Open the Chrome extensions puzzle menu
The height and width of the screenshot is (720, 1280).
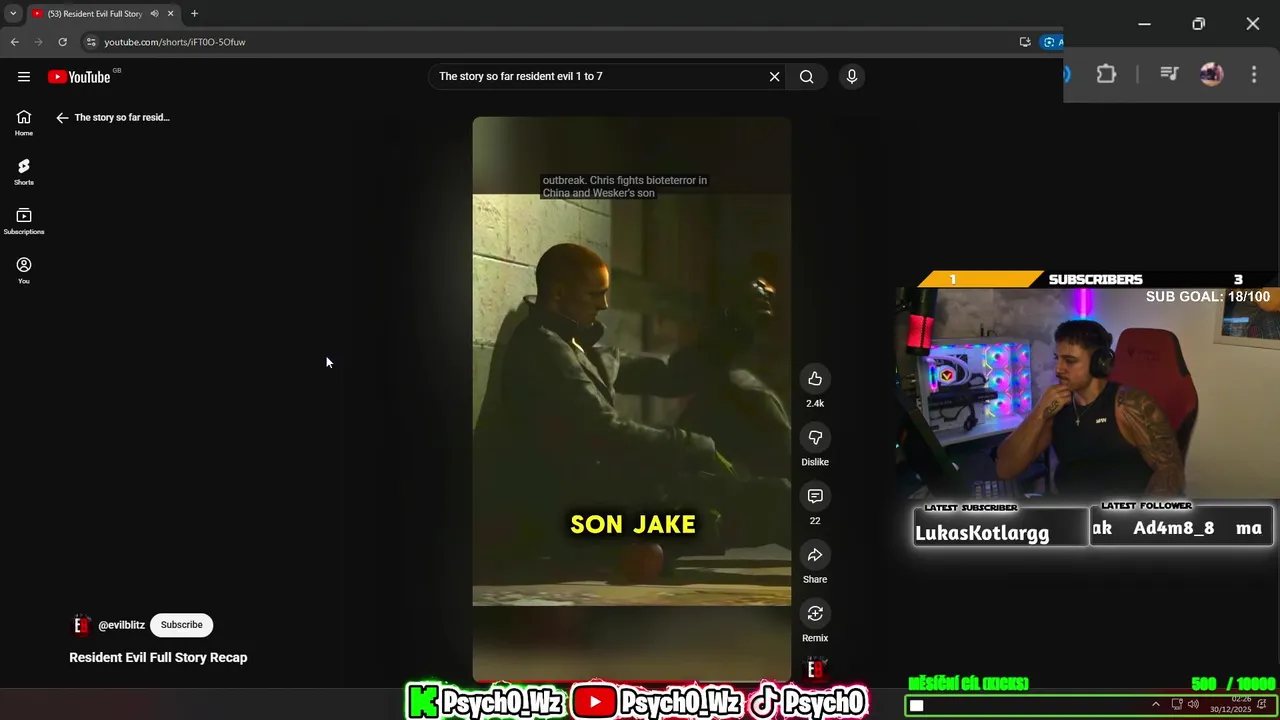(1106, 74)
